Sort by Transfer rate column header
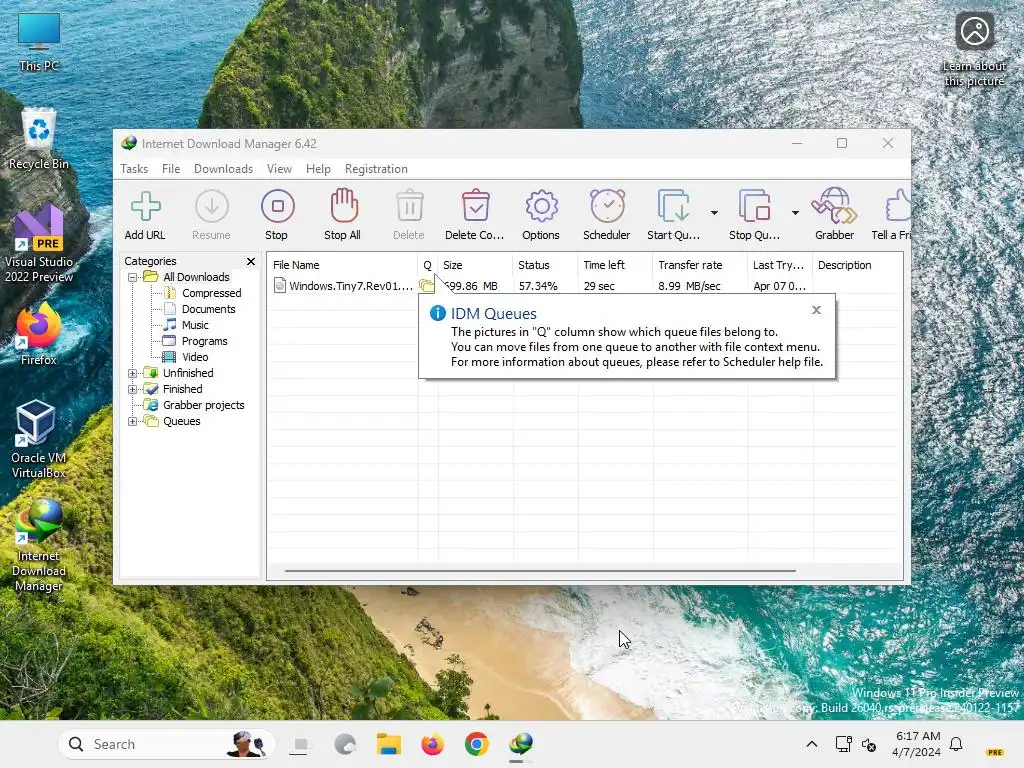Screen dimensions: 1024x768 click(699, 265)
